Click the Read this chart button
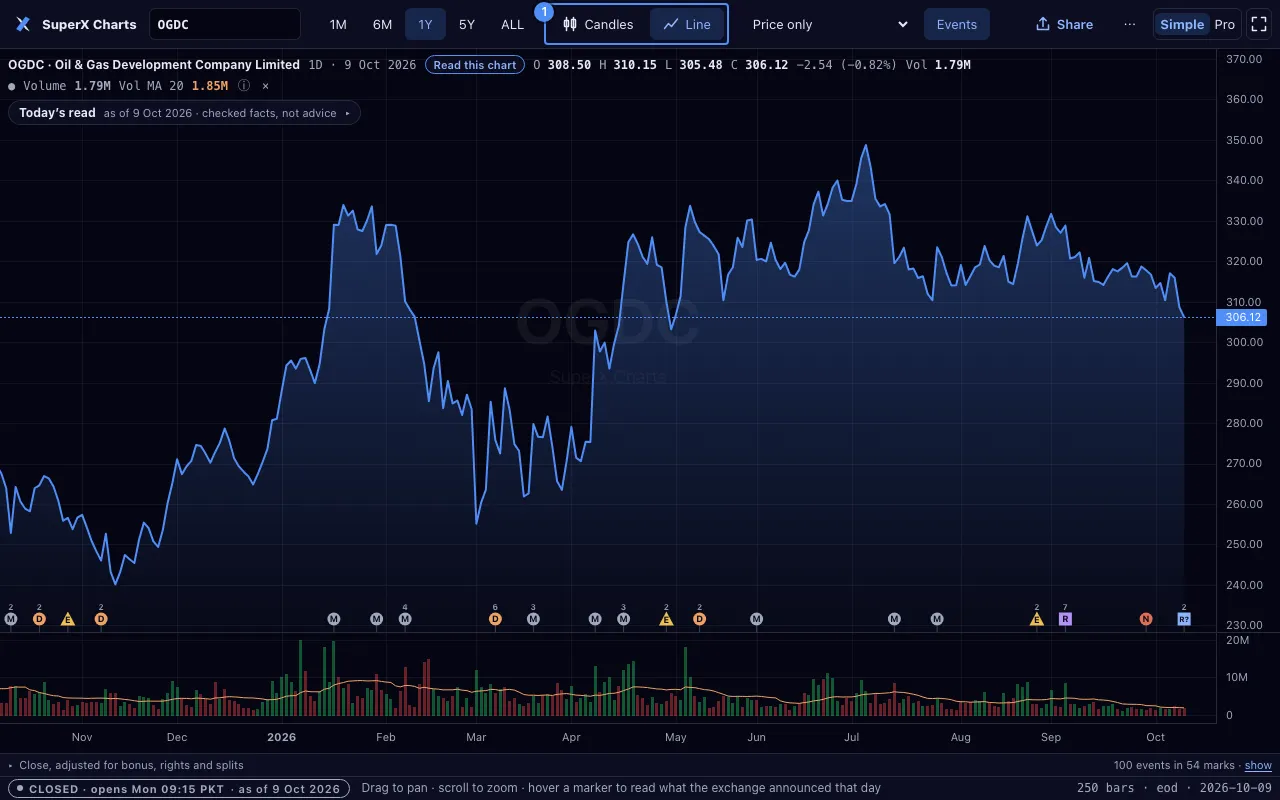This screenshot has height=800, width=1280. tap(475, 65)
